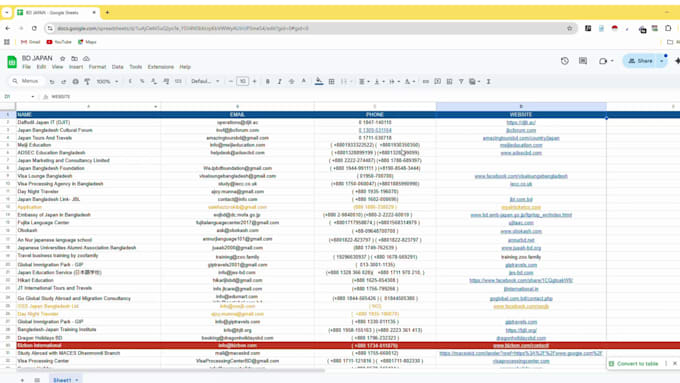Viewport: 680px width, 383px height.
Task: Open the Name box dropdown arrow
Action: pos(33,97)
